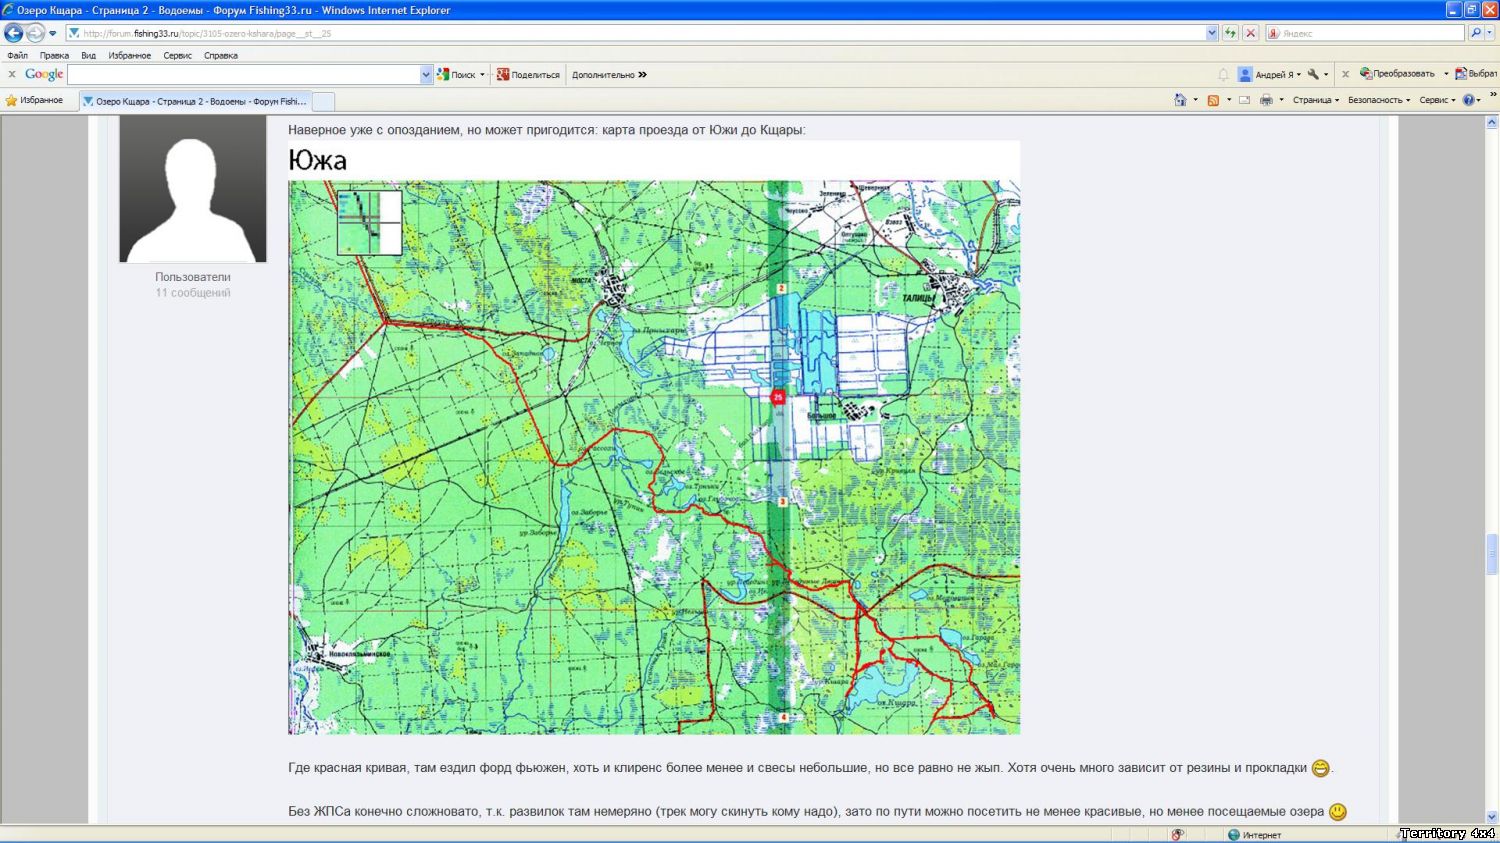Image resolution: width=1500 pixels, height=843 pixels.
Task: Click the Google toolbar search field
Action: (x=243, y=75)
